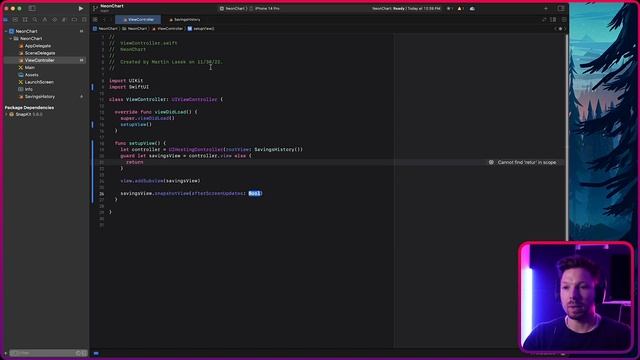Open the related items grid menu

click(95, 20)
